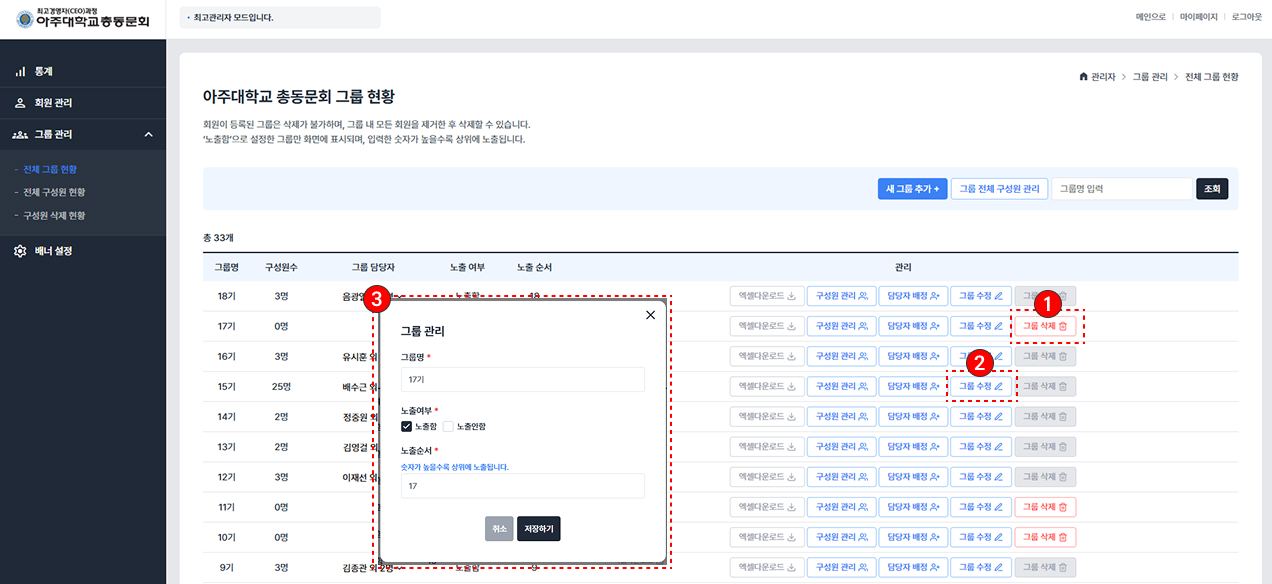This screenshot has height=584, width=1272.
Task: Click the 그룹 관리 breadcrumb
Action: pos(1150,77)
